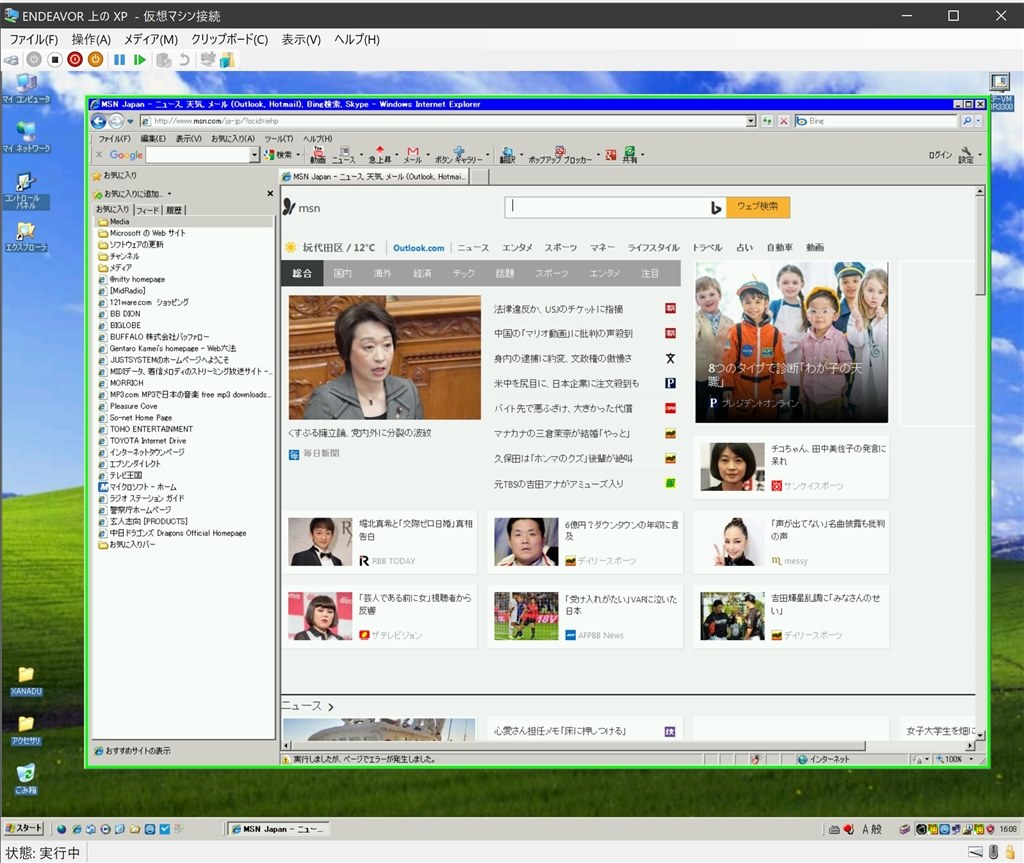
Task: Expand the Google search box dropdown
Action: coord(254,155)
